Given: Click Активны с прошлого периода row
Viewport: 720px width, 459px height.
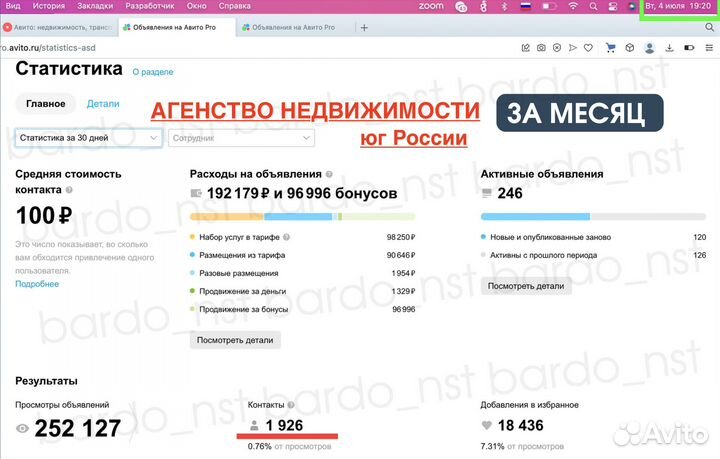Looking at the screenshot, I should 593,255.
